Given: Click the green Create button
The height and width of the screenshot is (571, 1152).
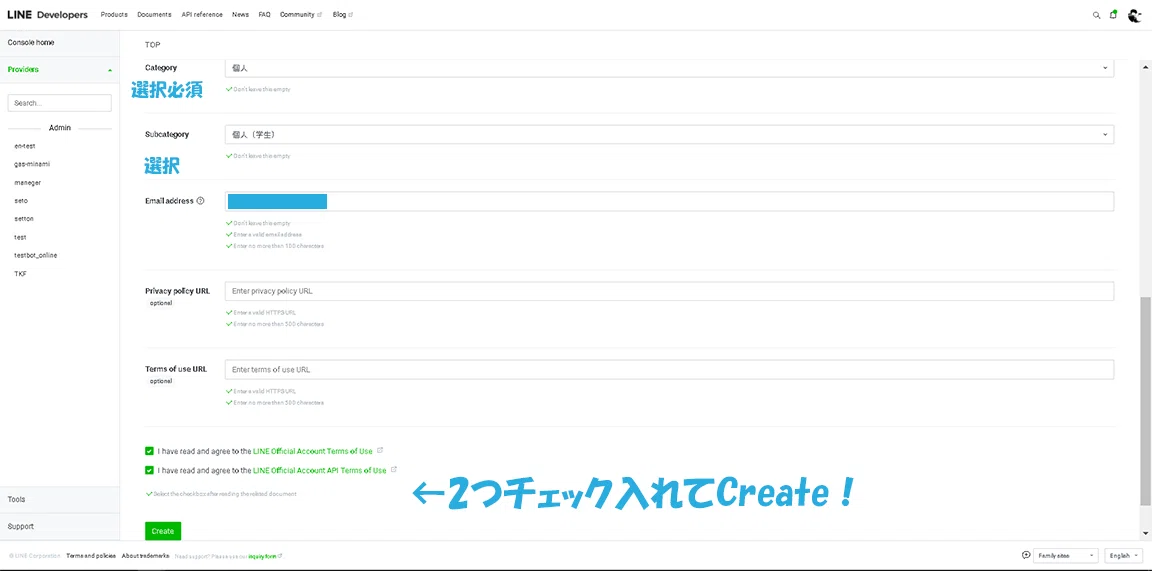Looking at the screenshot, I should 163,531.
